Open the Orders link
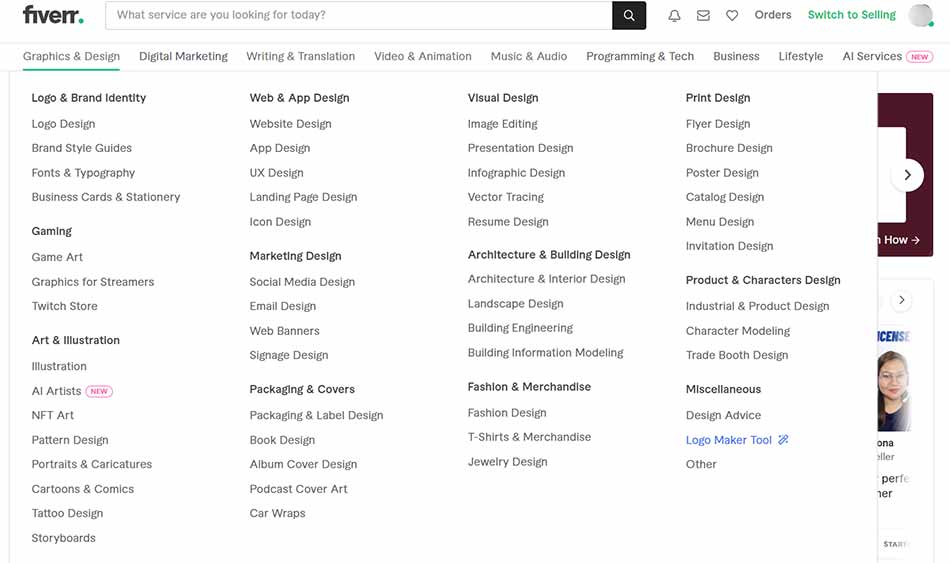Screen dimensions: 950x563 [773, 15]
